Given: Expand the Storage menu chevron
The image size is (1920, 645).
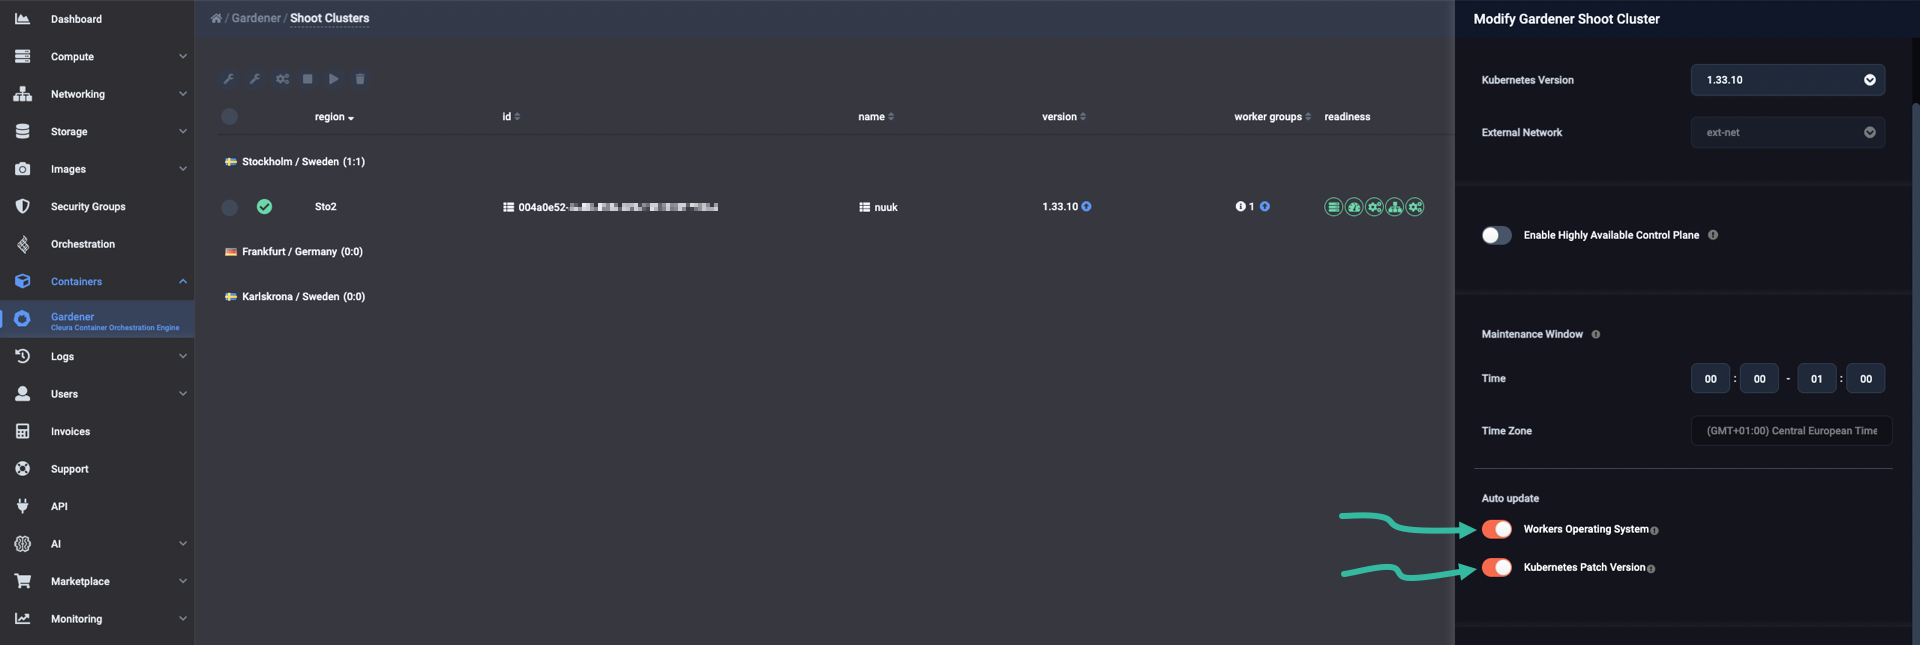Looking at the screenshot, I should [x=183, y=131].
